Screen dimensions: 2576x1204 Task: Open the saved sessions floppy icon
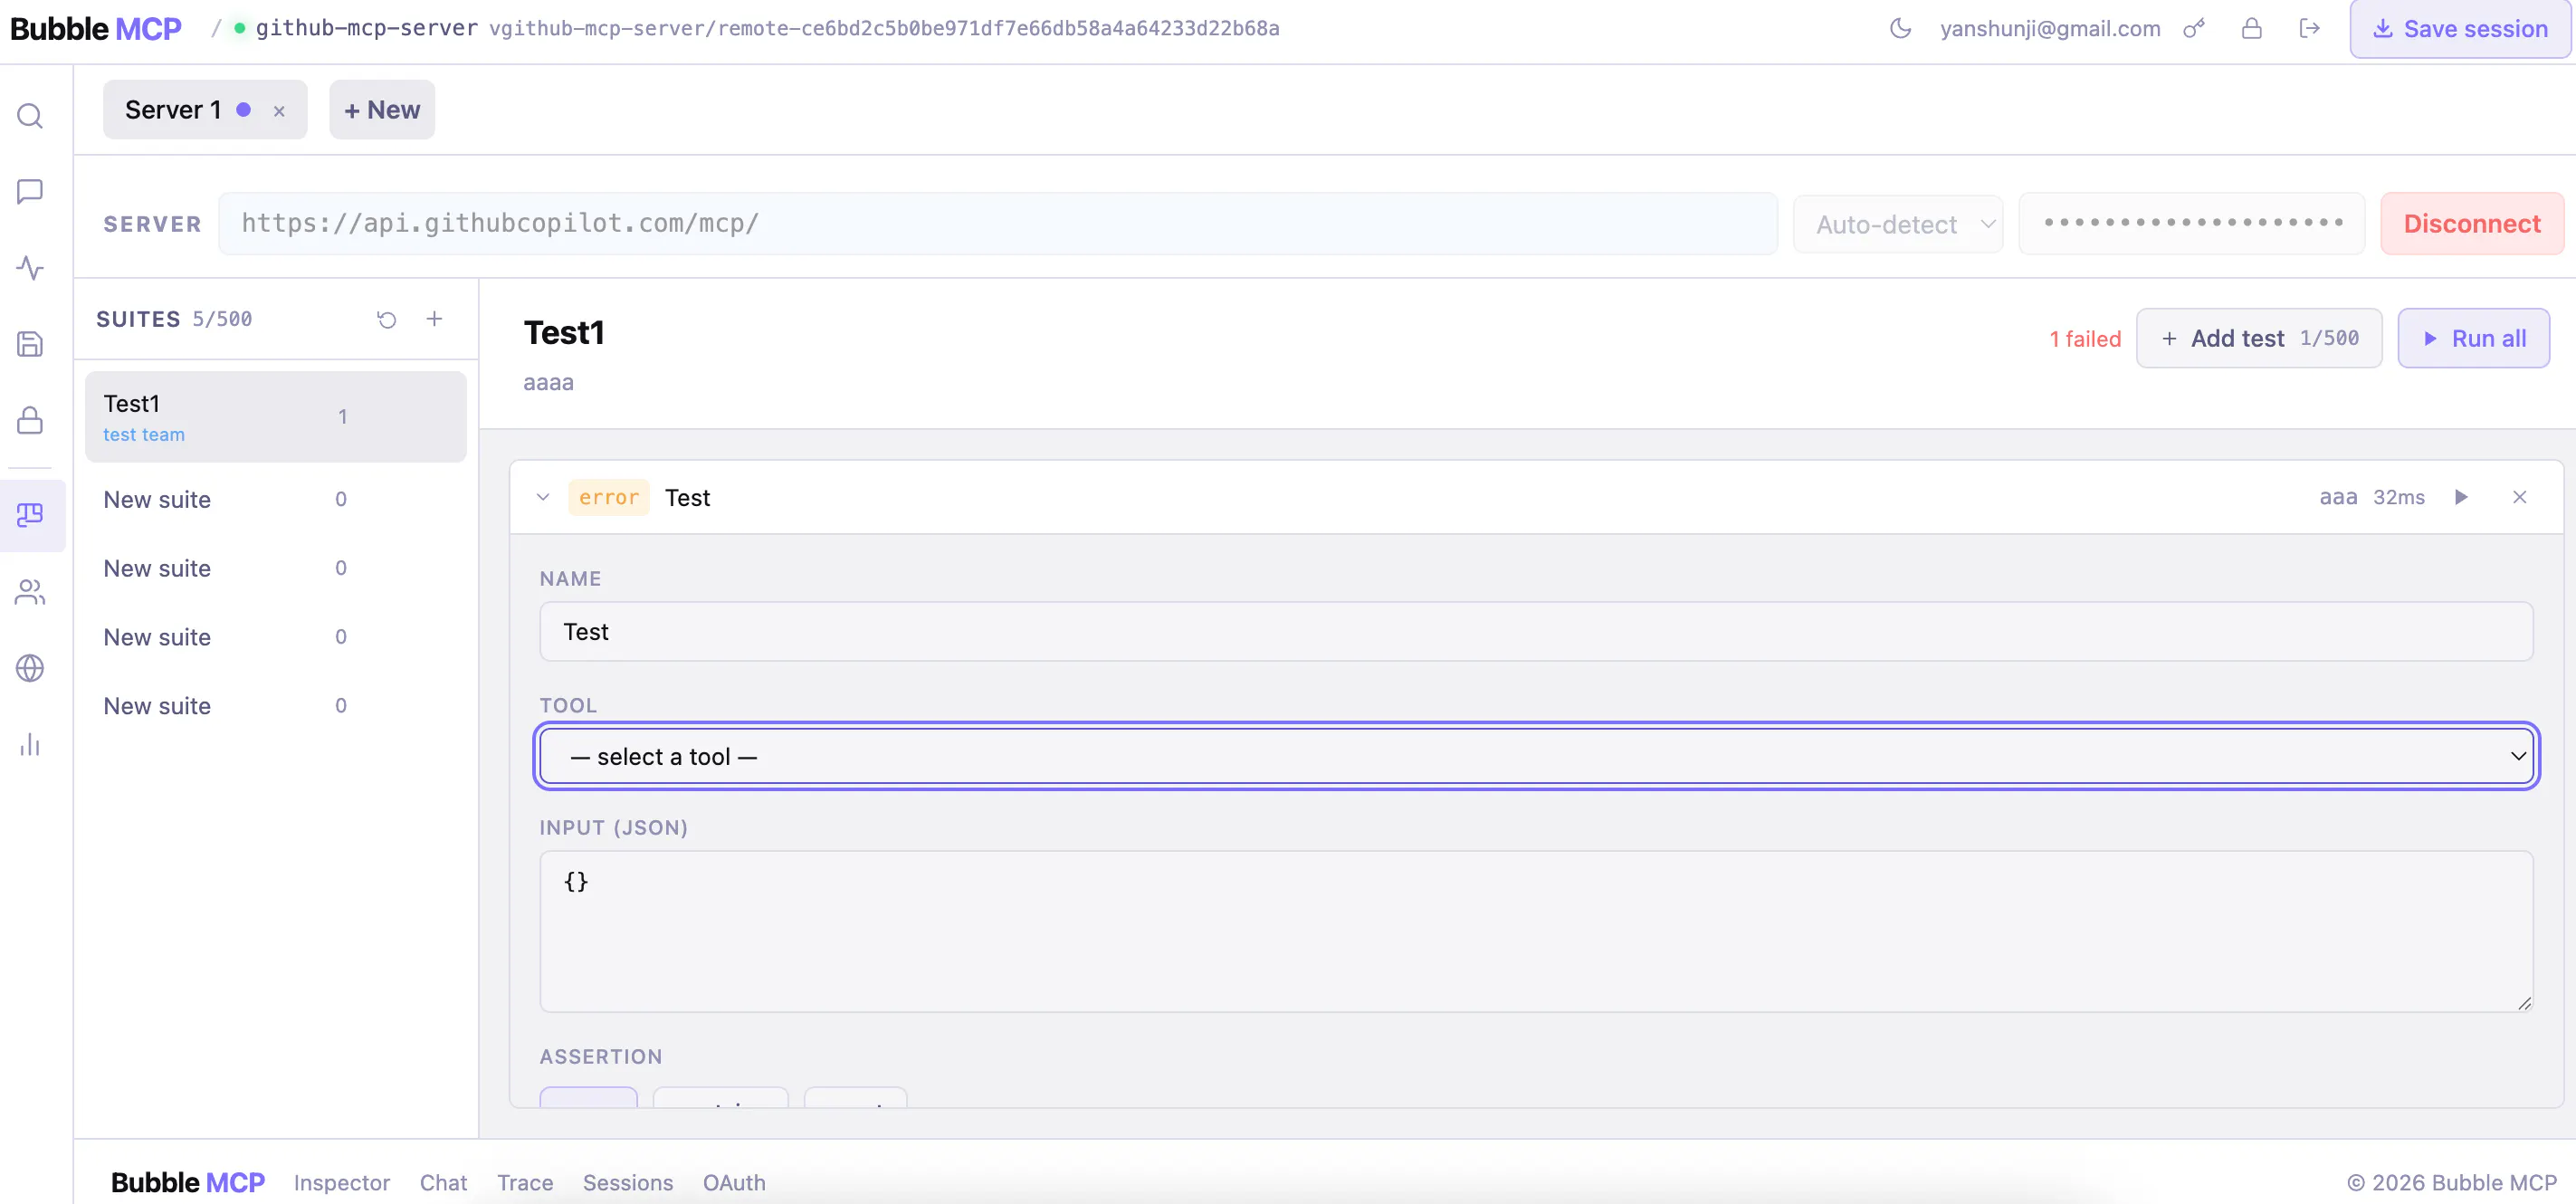[x=30, y=344]
